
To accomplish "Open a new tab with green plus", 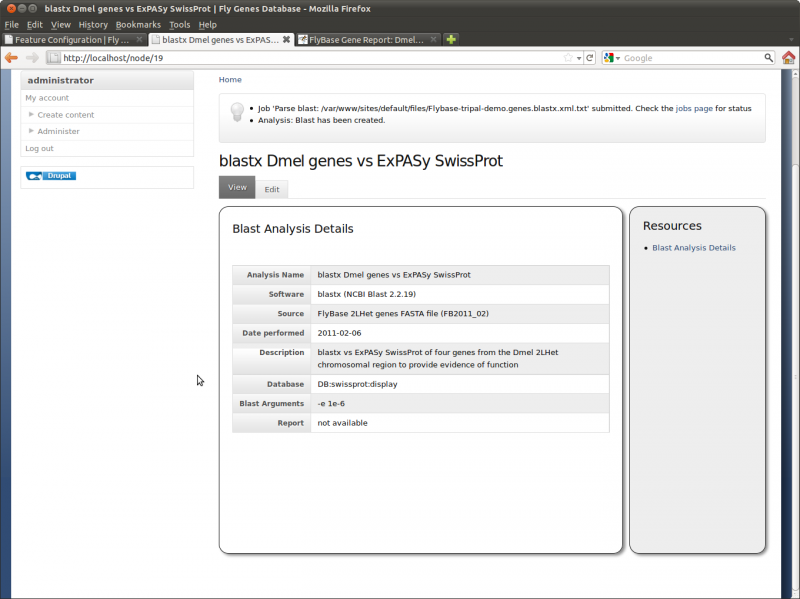I will click(x=451, y=39).
